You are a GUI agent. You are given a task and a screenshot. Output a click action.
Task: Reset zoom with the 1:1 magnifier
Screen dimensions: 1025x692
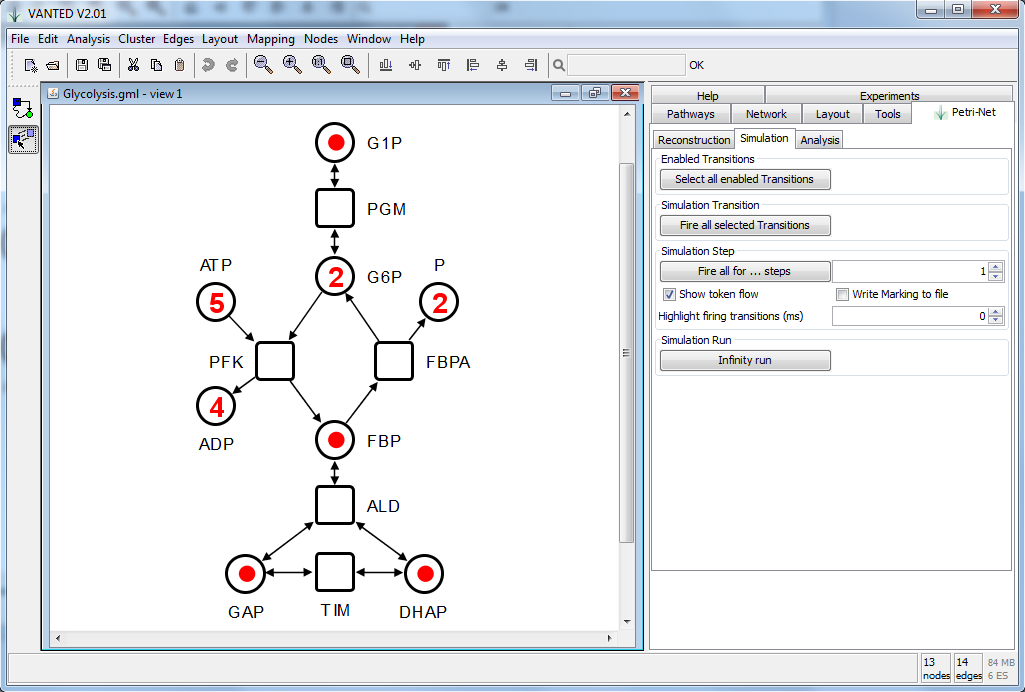pos(321,65)
